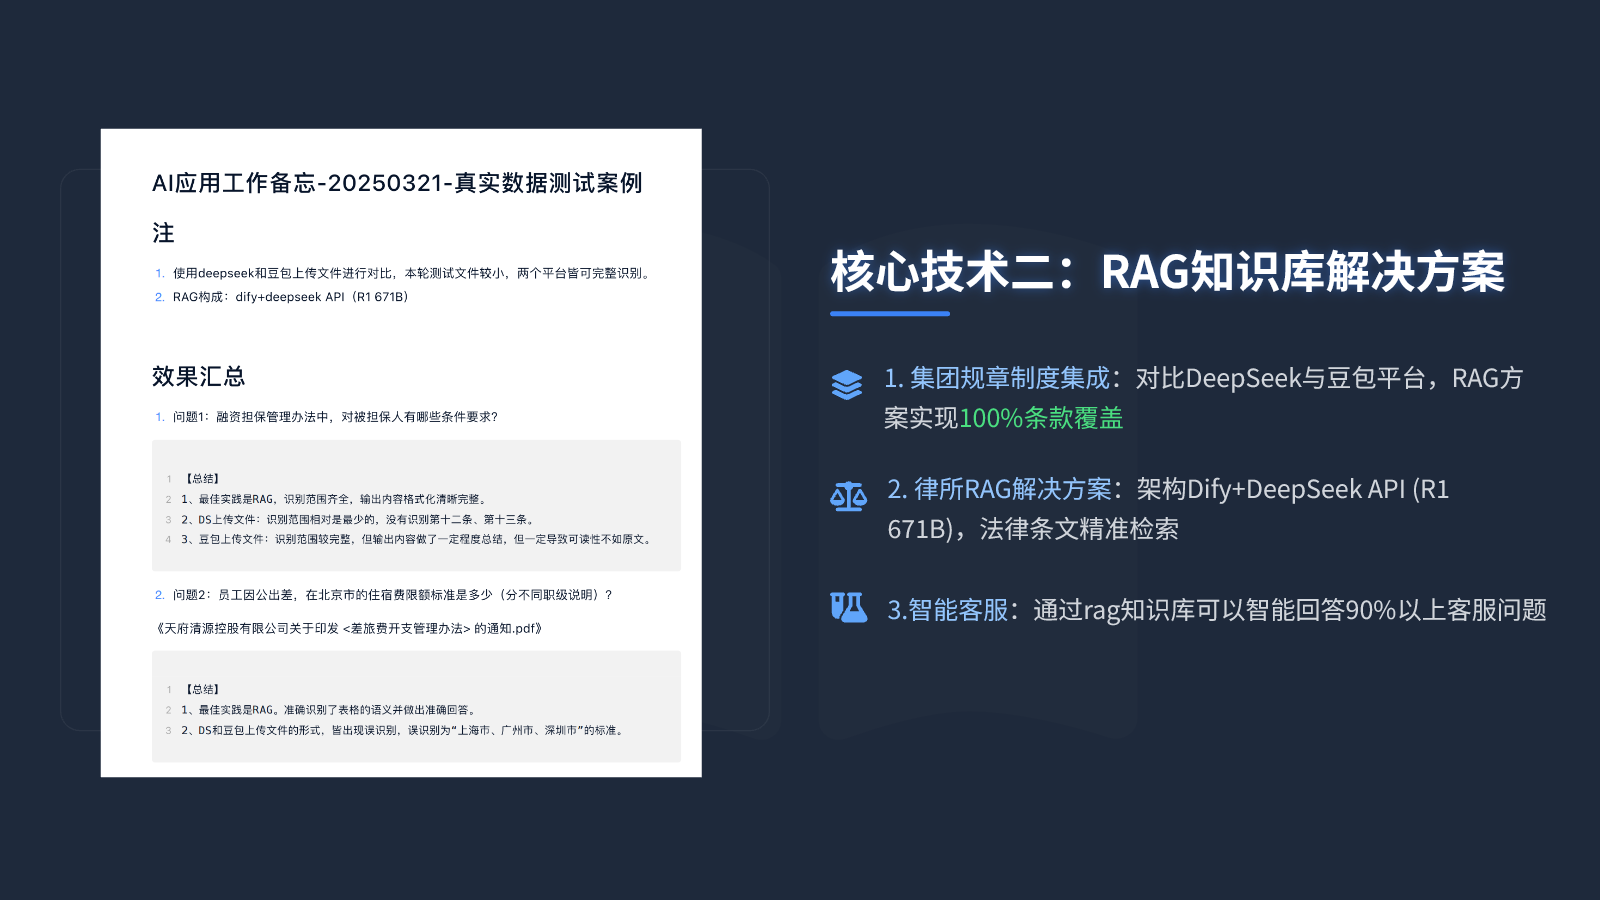This screenshot has height=900, width=1600.
Task: Click the file name 《天府清源控股有限公司关于印发 <差旅费开支管理办法> 的通知.pdf》
Action: 349,629
